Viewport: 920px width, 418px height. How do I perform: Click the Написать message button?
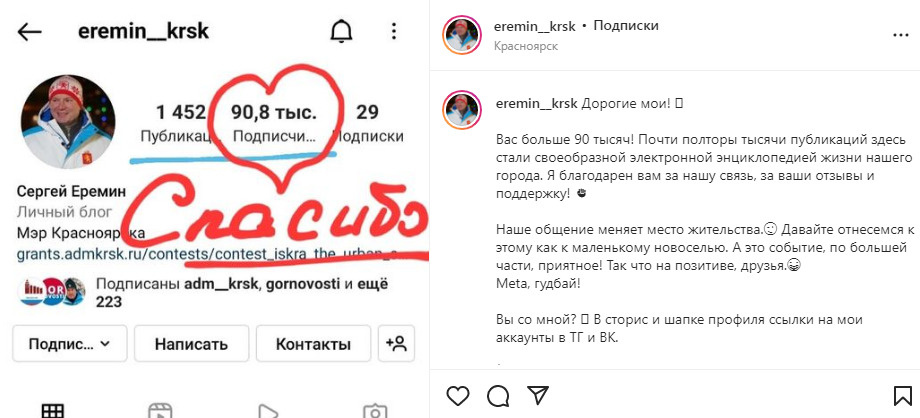tap(191, 343)
